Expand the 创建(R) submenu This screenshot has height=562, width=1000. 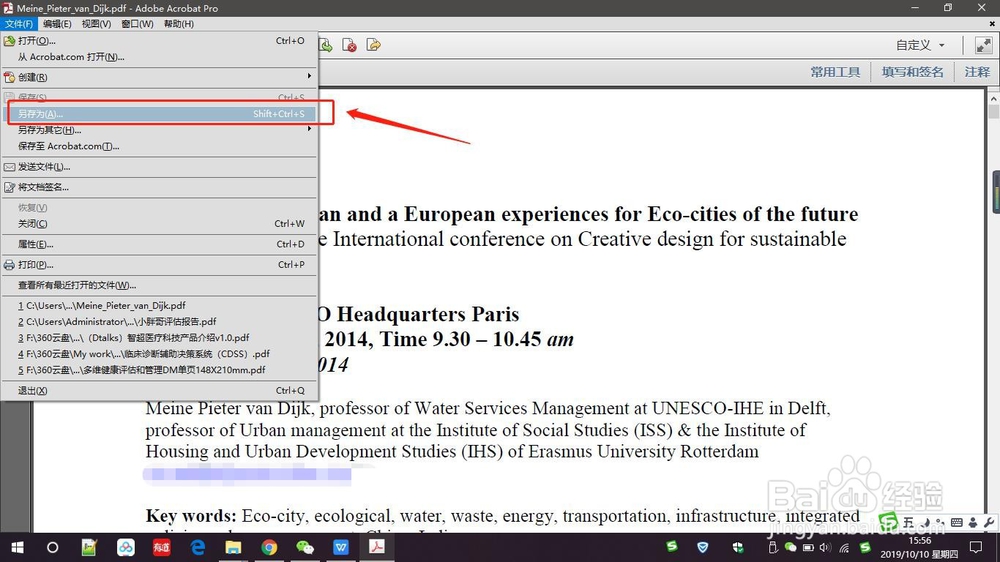click(x=159, y=77)
